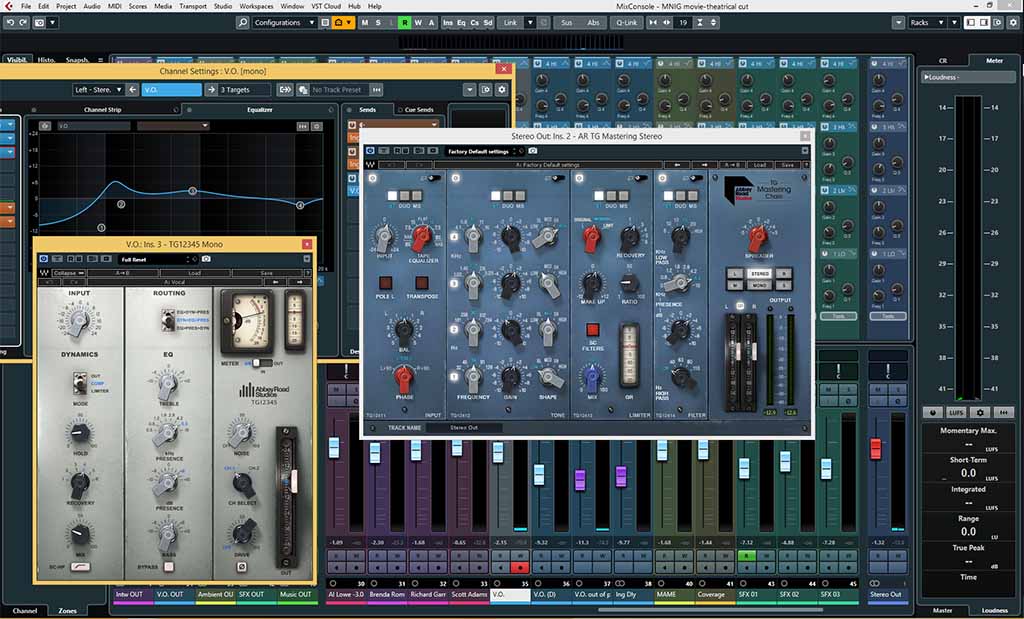Viewport: 1024px width, 619px height.
Task: Click the edit channel icon left of No Track Preset
Action: point(302,89)
